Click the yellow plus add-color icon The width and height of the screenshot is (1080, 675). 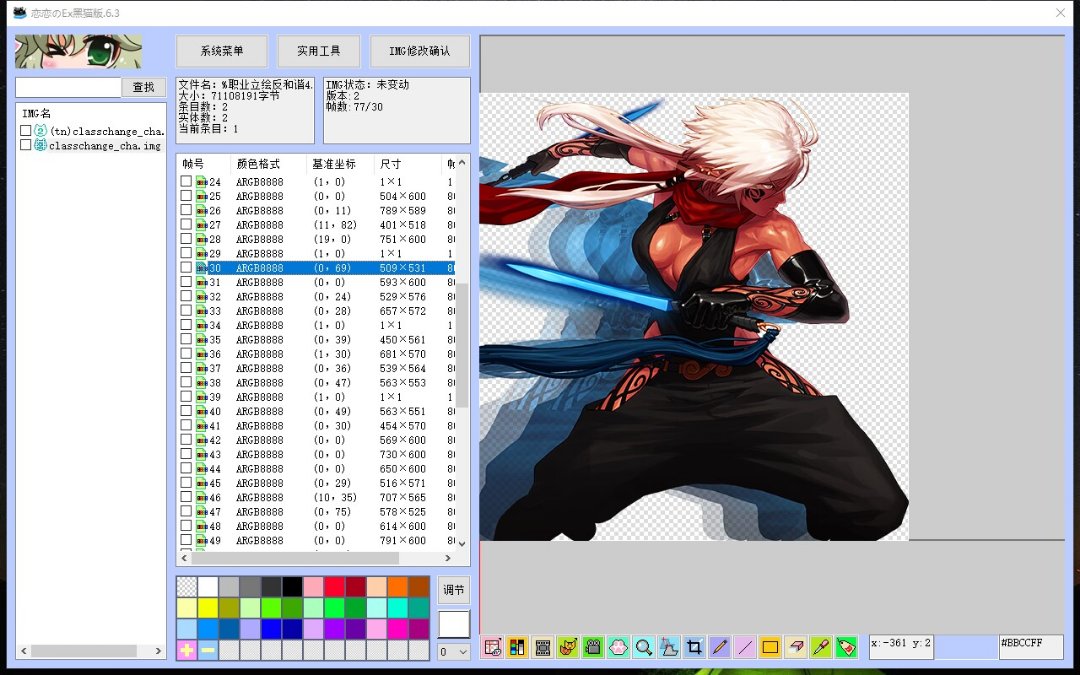tap(187, 650)
